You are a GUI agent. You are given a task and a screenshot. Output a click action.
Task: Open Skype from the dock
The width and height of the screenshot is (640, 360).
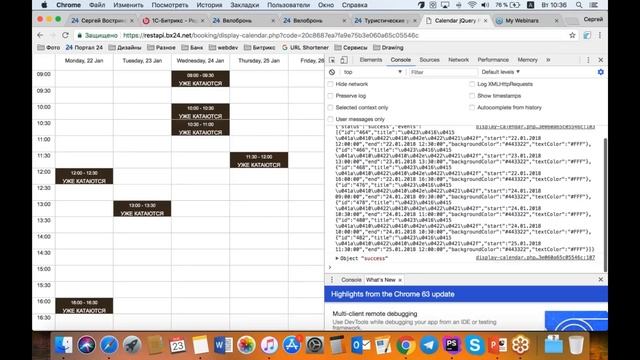[x=474, y=345]
